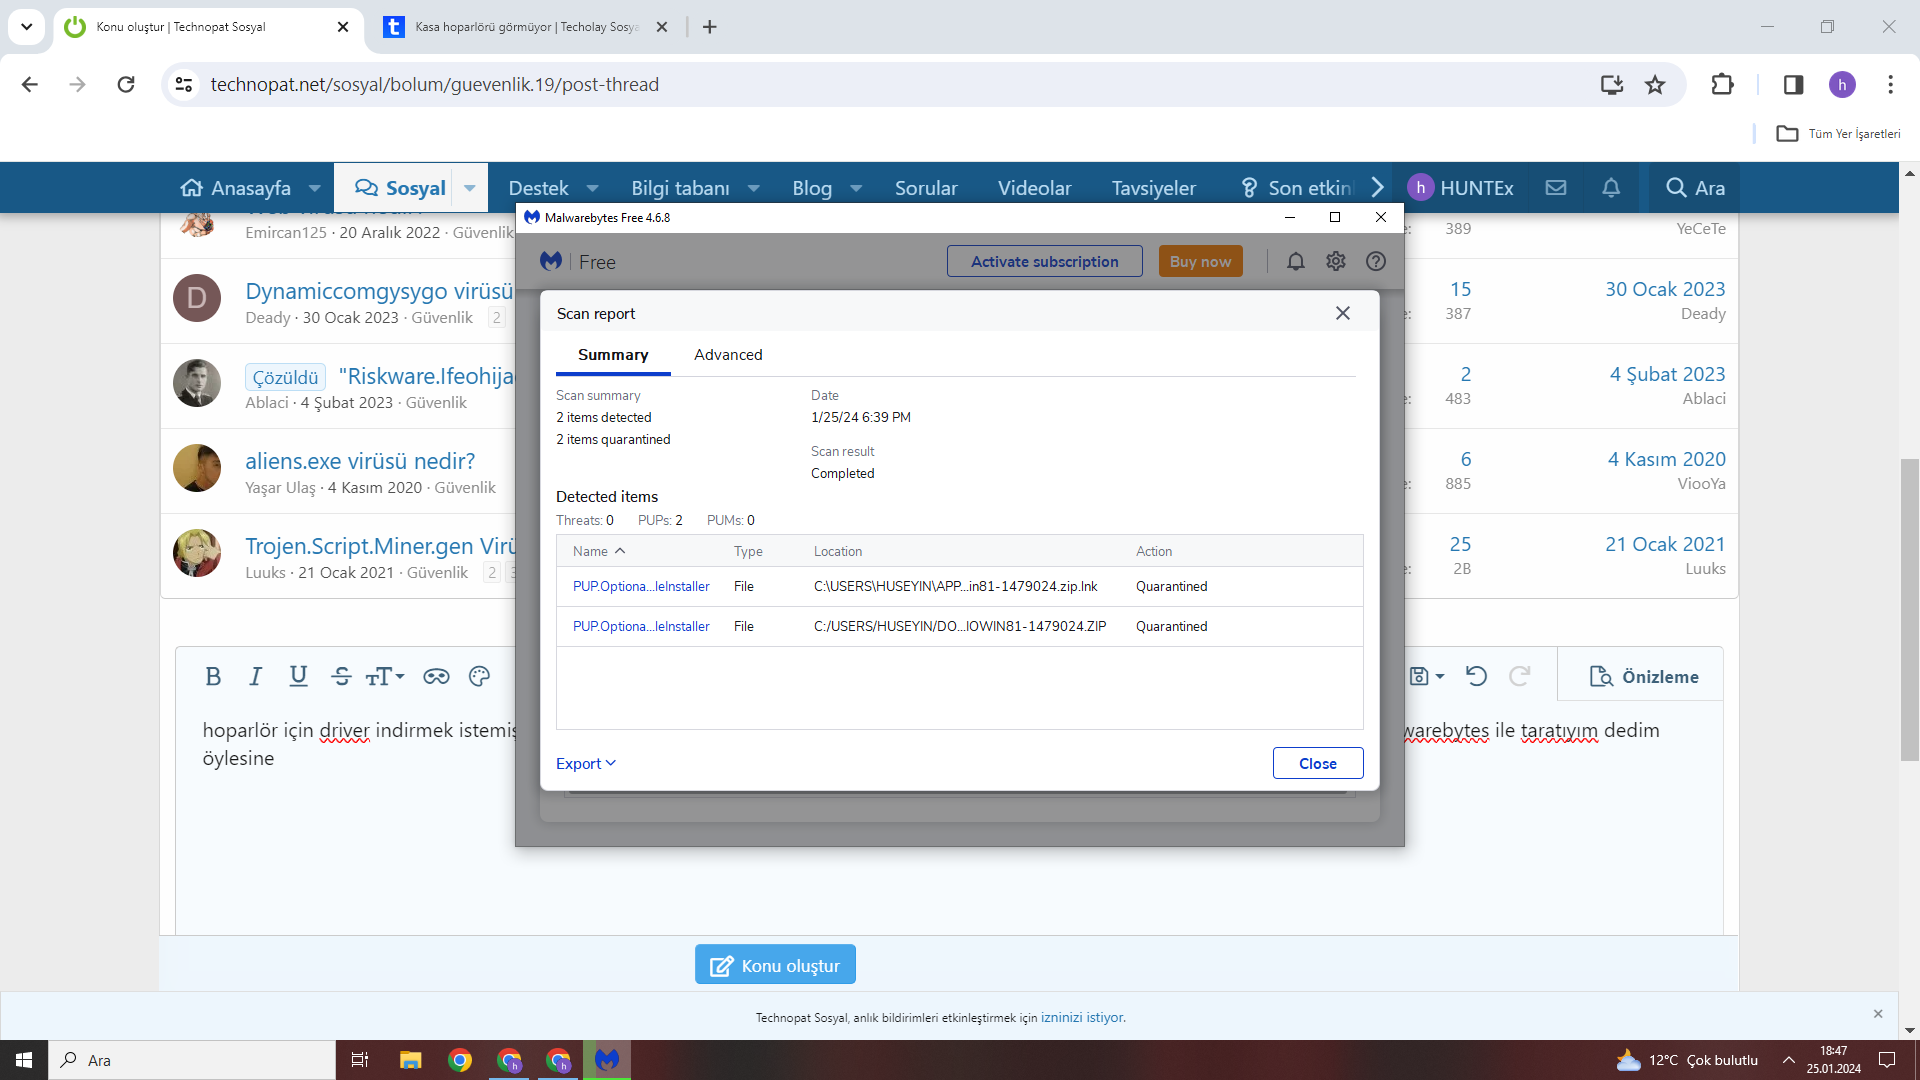The image size is (1920, 1080).
Task: Open the Tavsiyeler menu item
Action: (x=1153, y=188)
